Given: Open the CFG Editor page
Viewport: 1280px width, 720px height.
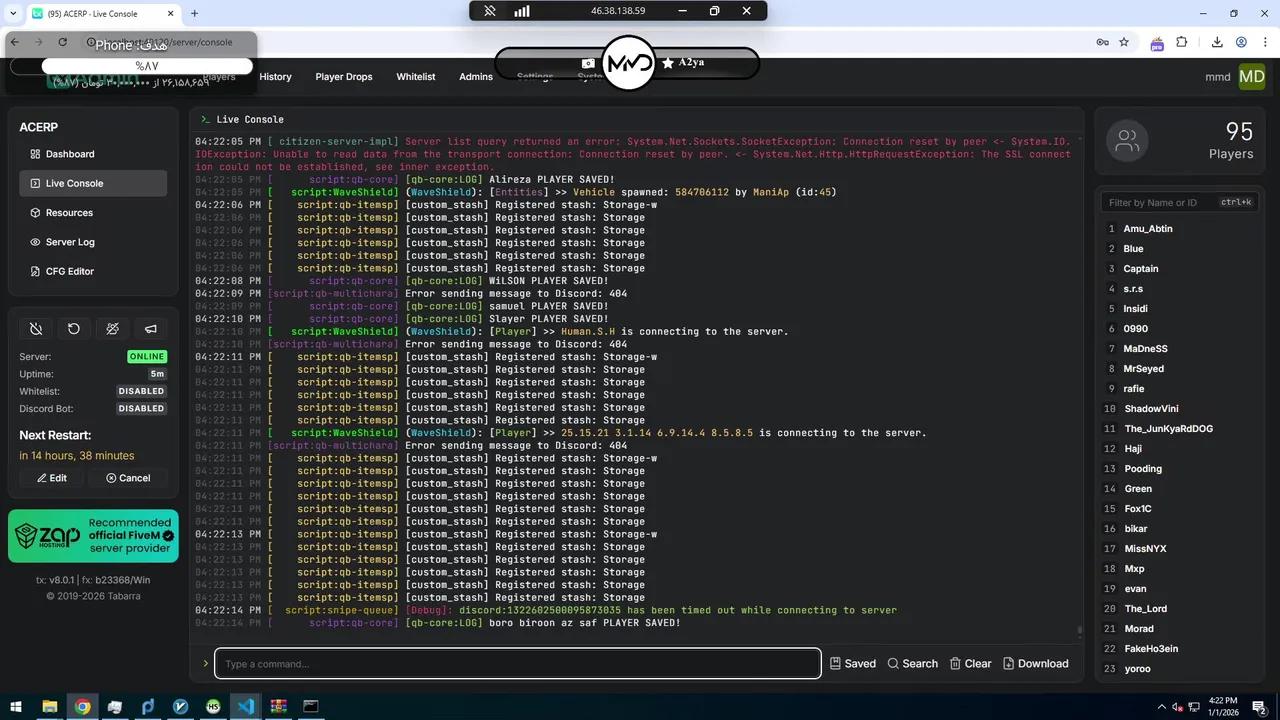Looking at the screenshot, I should pos(69,272).
